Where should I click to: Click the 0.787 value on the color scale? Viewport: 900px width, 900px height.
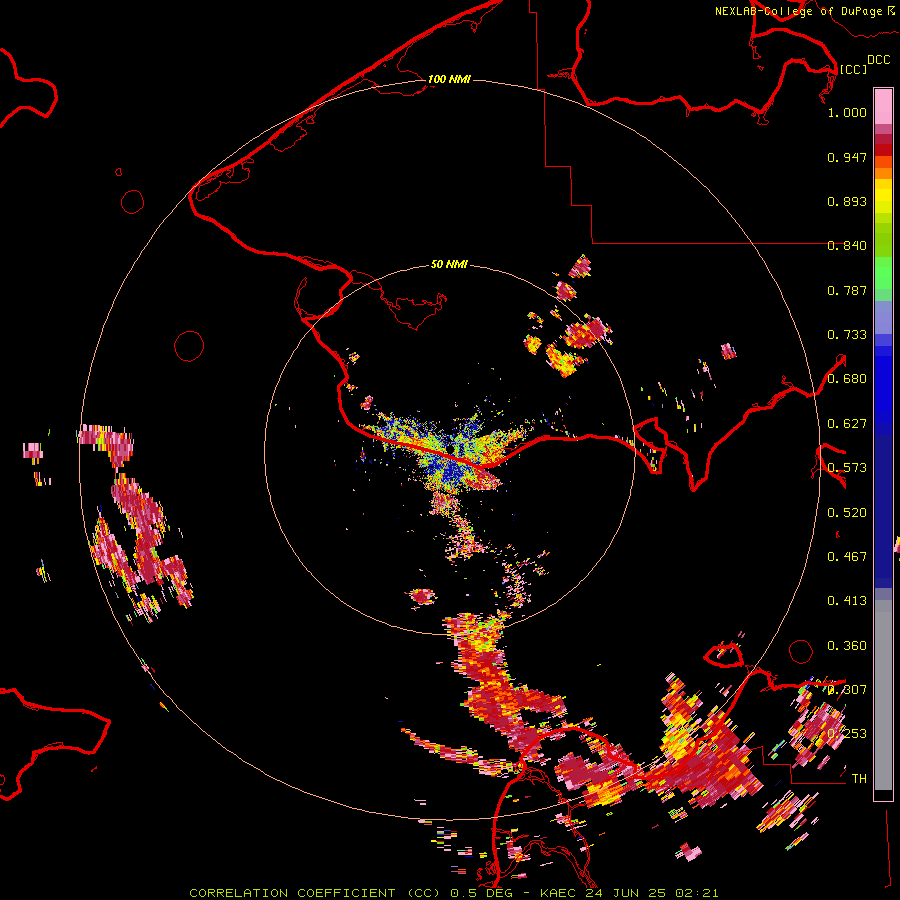[847, 290]
